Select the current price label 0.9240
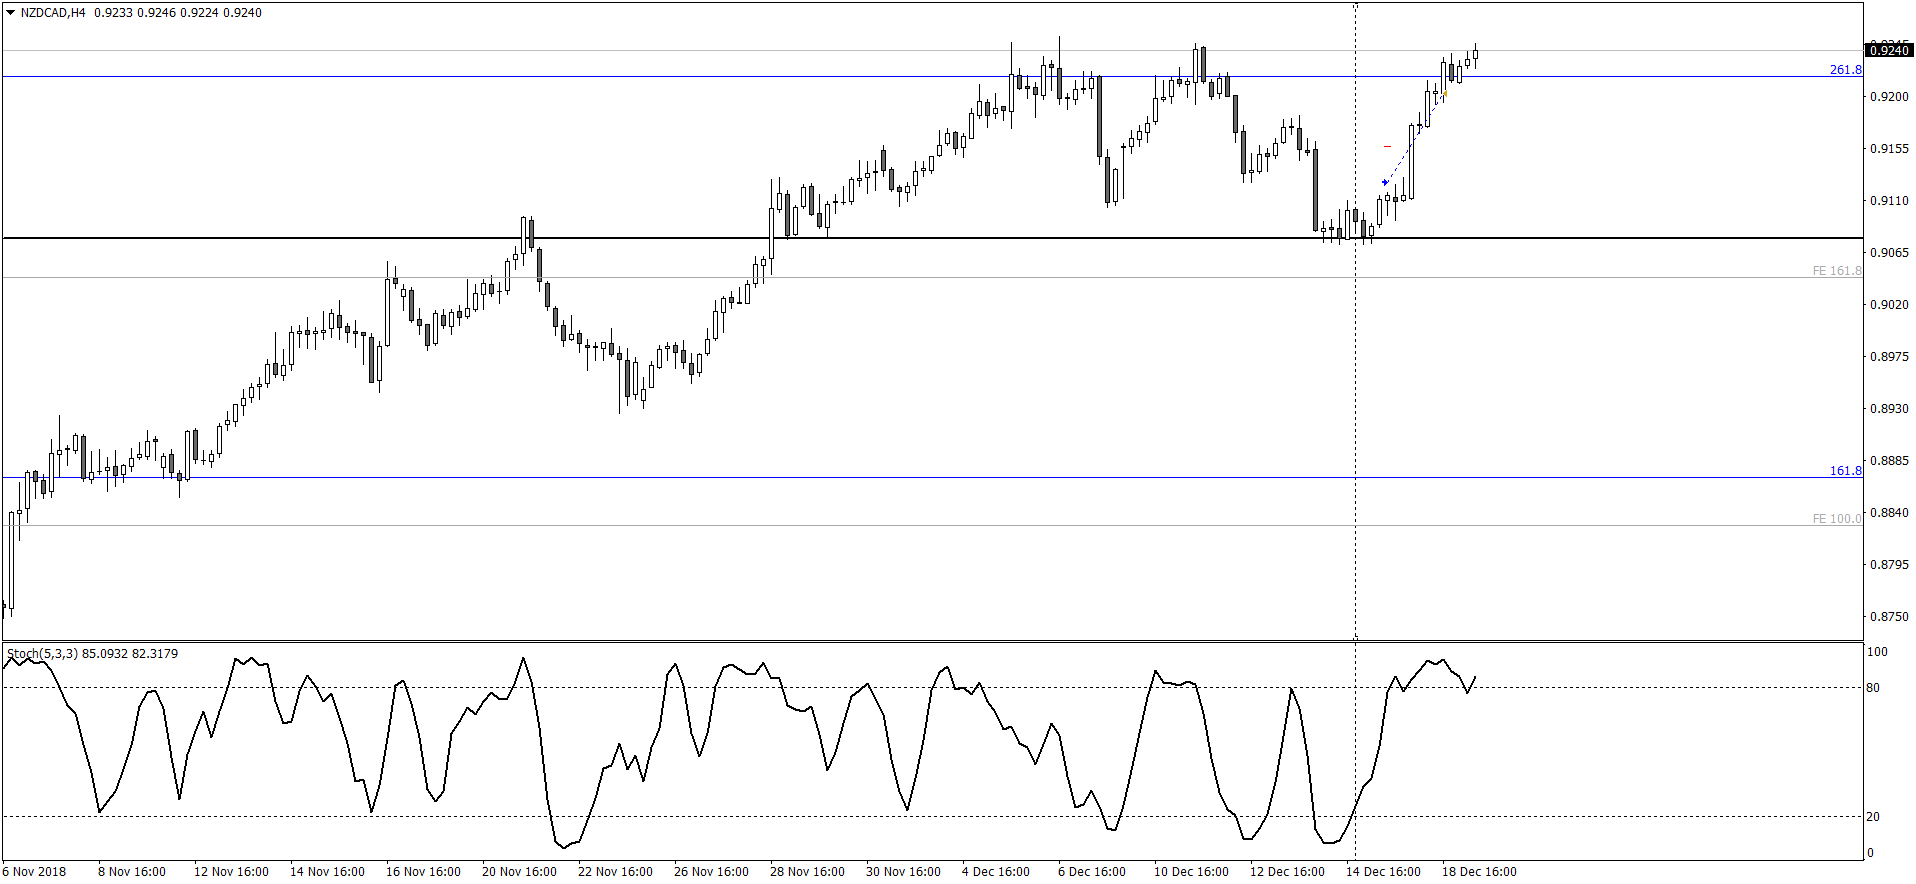 [x=1888, y=50]
